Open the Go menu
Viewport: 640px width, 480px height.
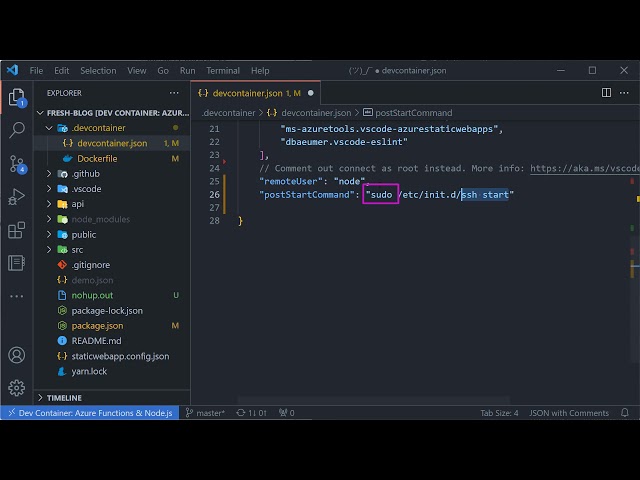(163, 71)
